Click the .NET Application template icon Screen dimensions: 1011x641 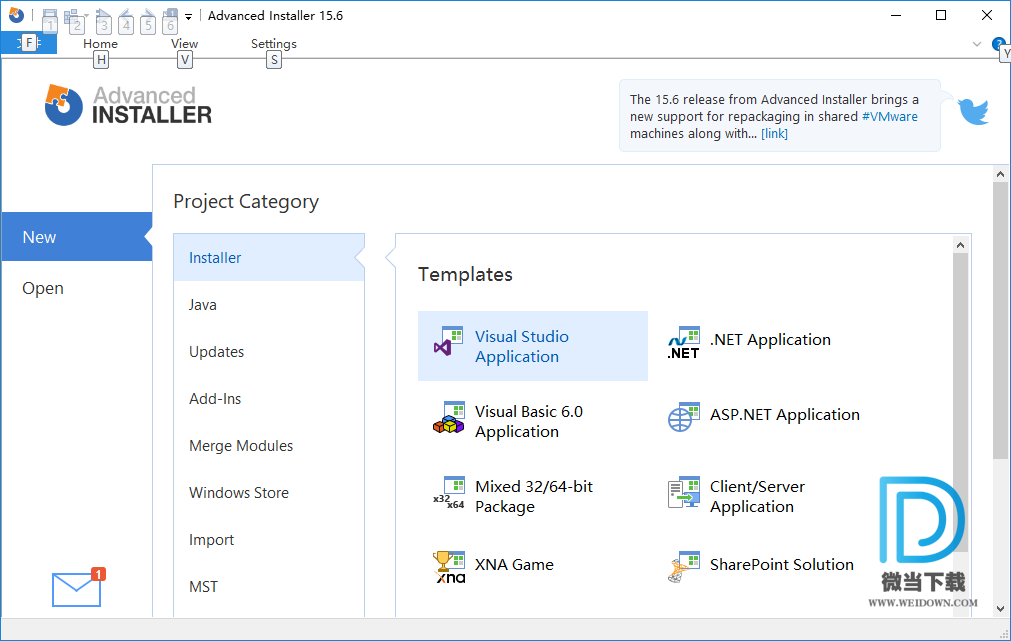683,342
